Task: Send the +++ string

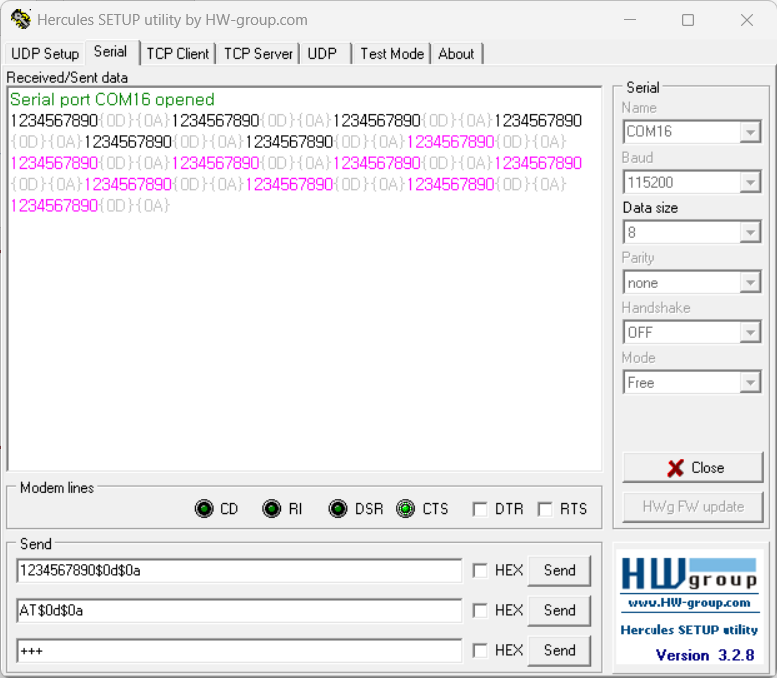Action: point(559,650)
